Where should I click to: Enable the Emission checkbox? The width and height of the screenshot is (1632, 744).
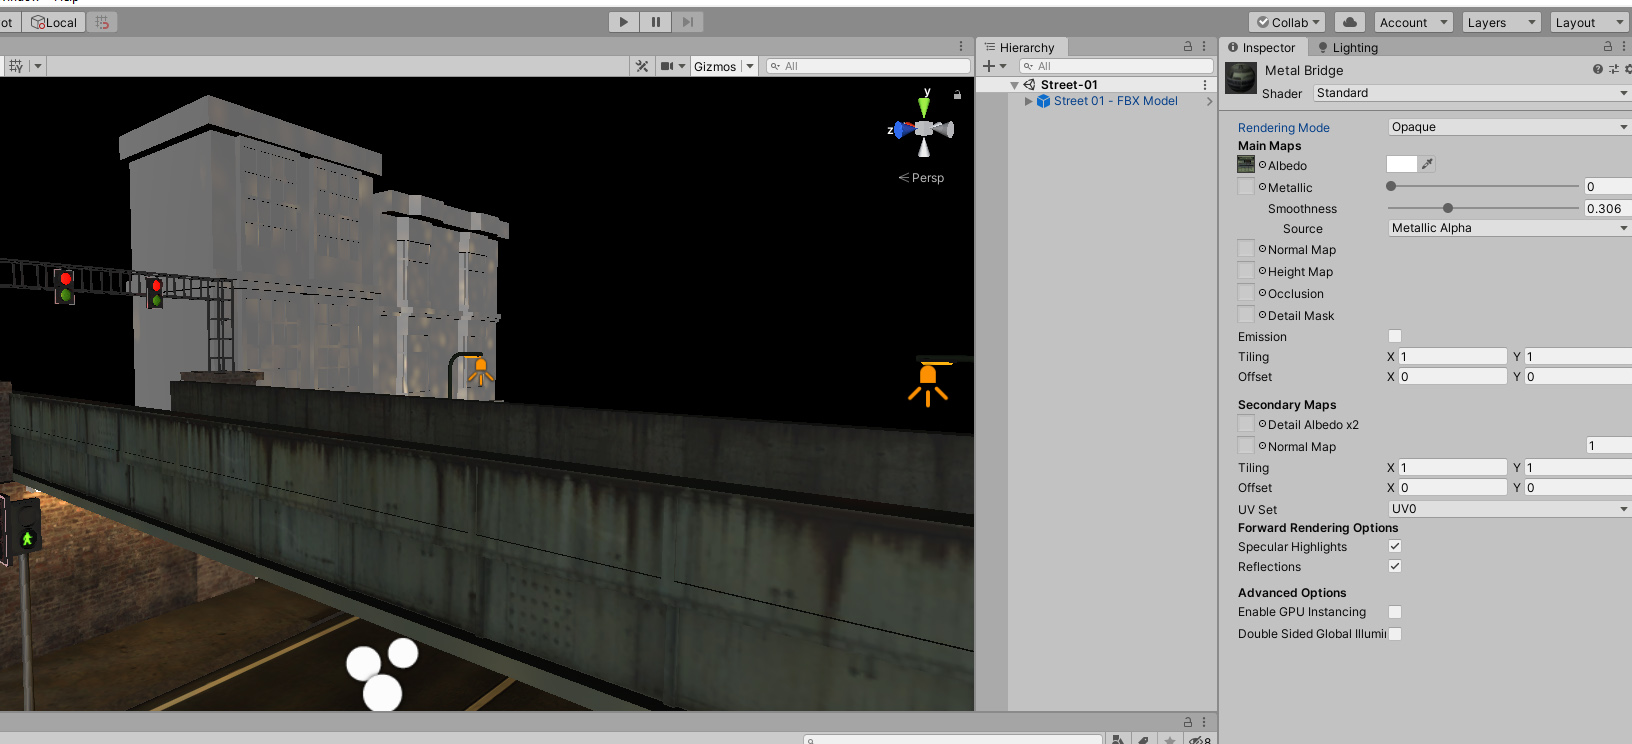[x=1395, y=336]
